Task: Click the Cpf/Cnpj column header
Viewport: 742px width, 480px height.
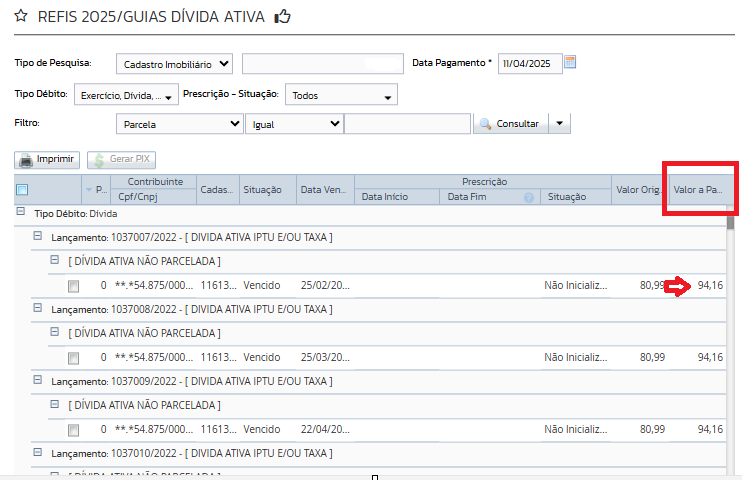Action: click(x=153, y=197)
